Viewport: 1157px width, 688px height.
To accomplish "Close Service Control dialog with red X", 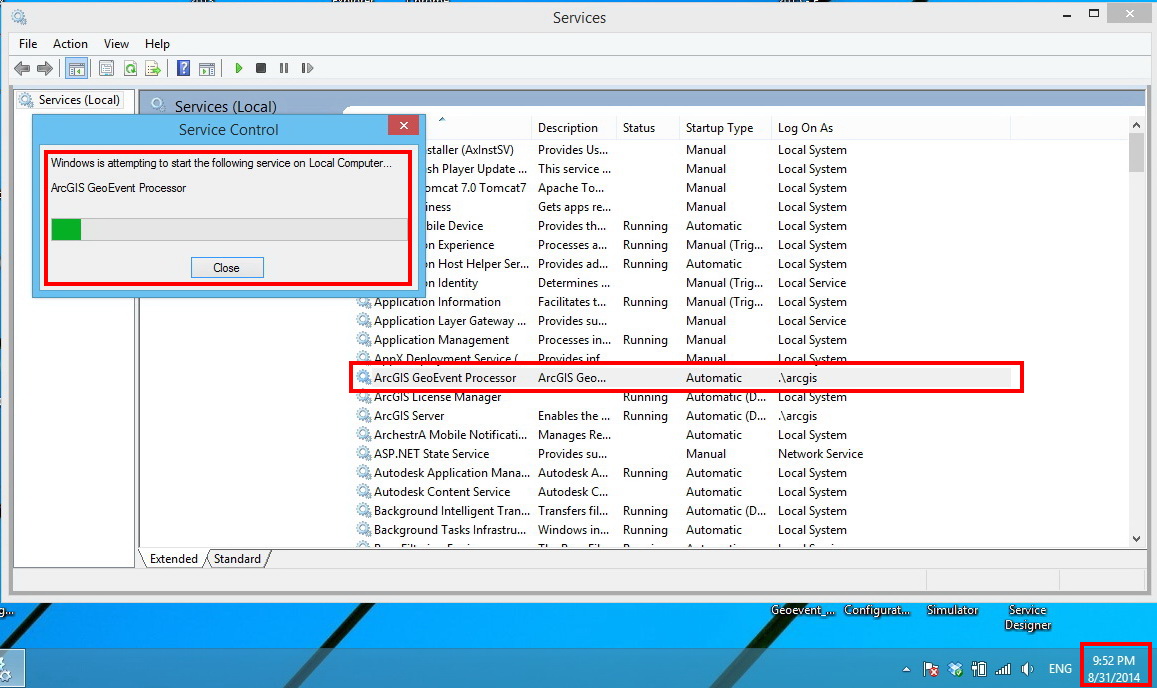I will [x=404, y=125].
